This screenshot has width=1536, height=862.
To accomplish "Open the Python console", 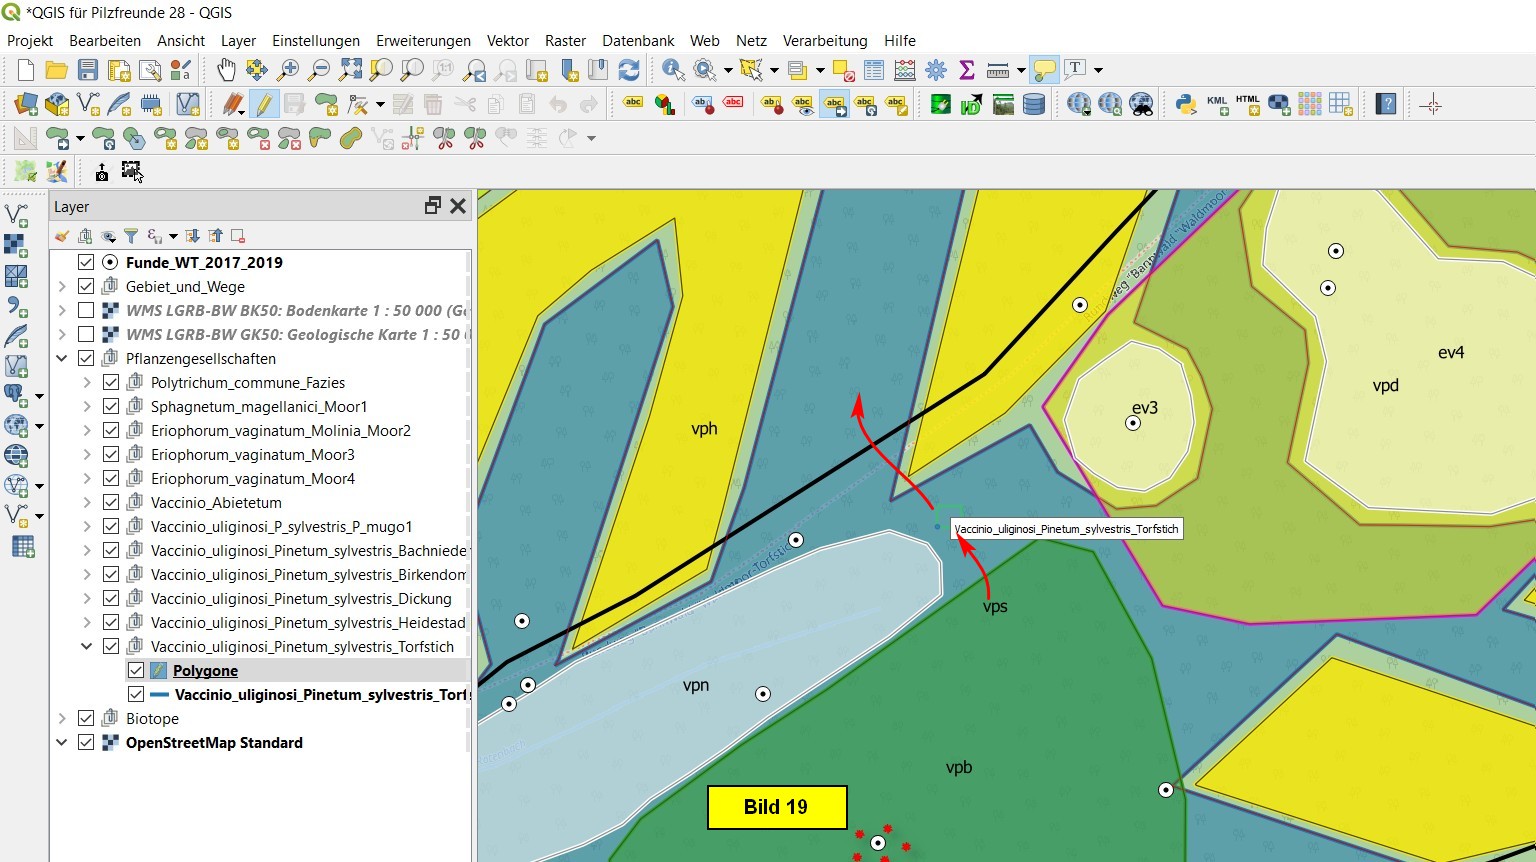I will coord(1186,105).
